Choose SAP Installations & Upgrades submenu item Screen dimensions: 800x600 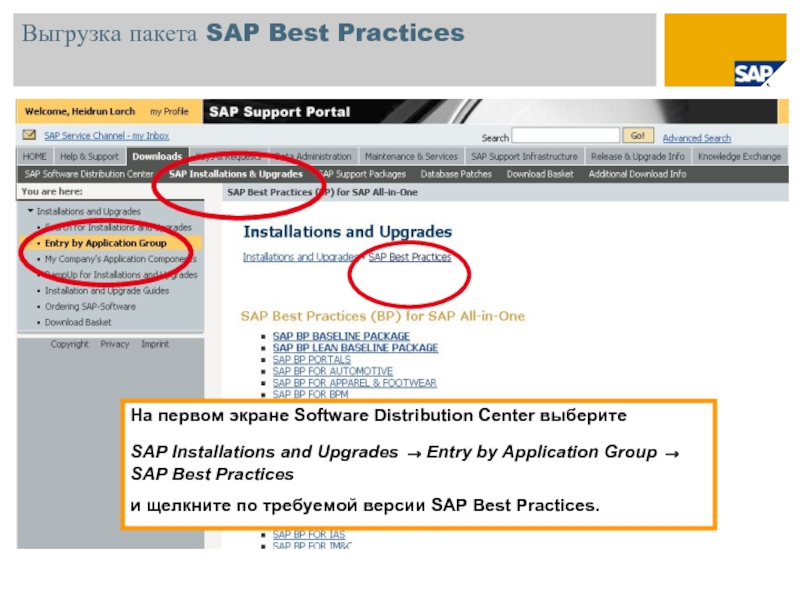[236, 174]
